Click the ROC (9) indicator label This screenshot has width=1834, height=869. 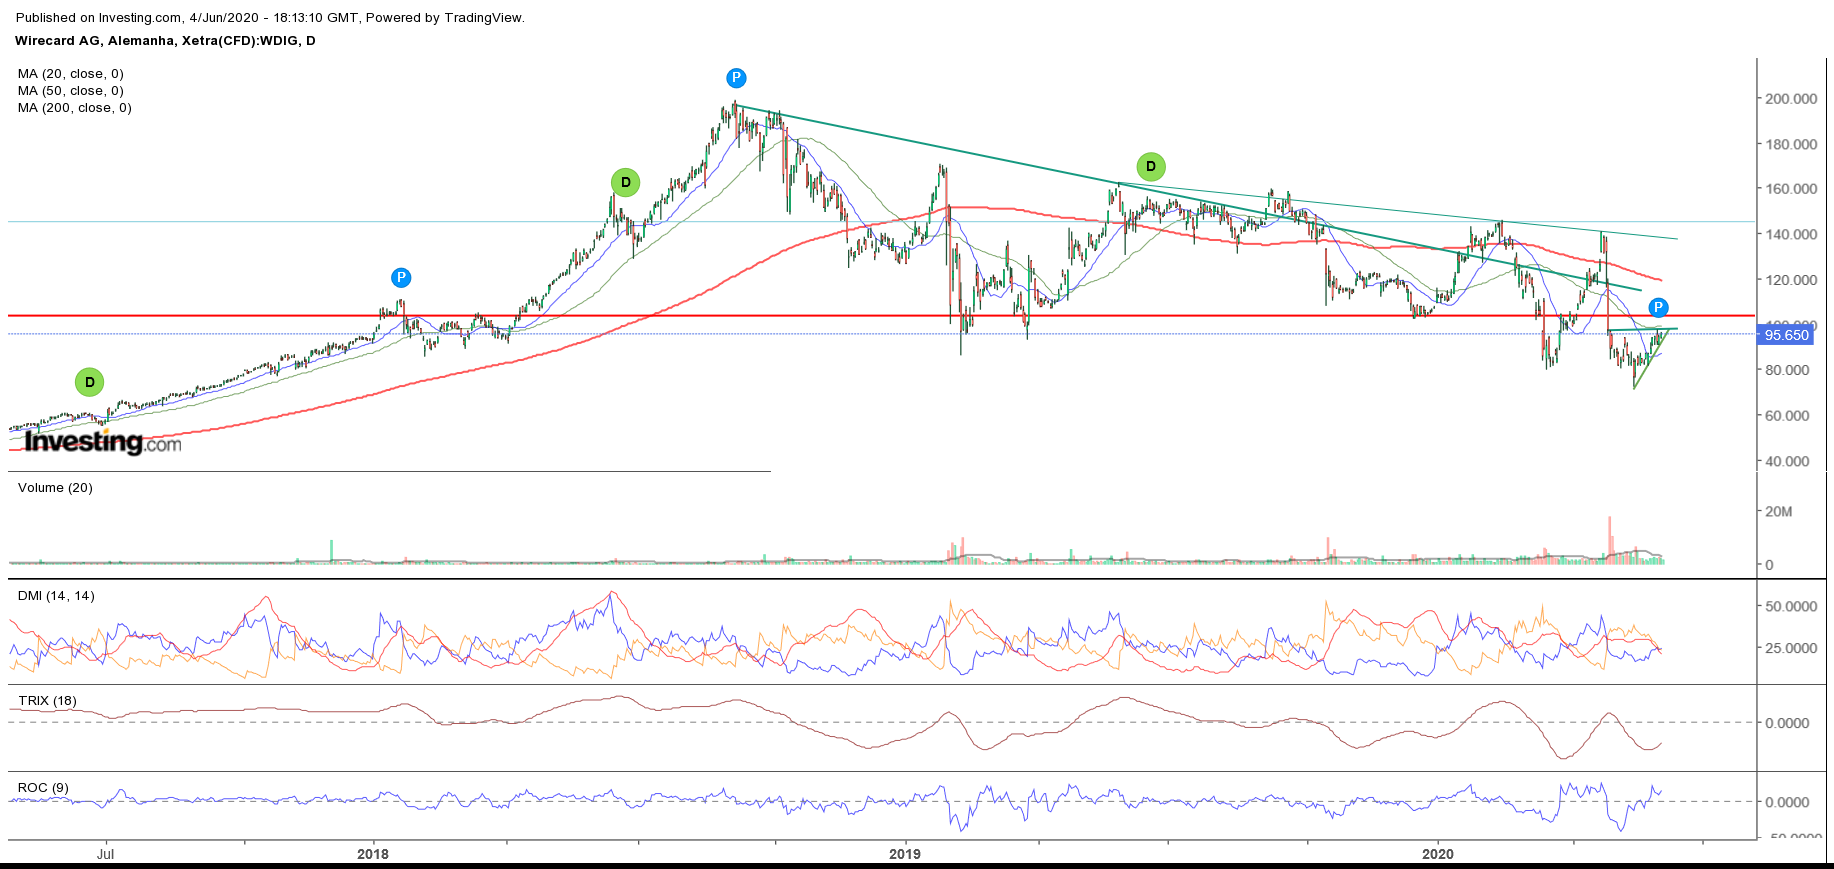(43, 788)
